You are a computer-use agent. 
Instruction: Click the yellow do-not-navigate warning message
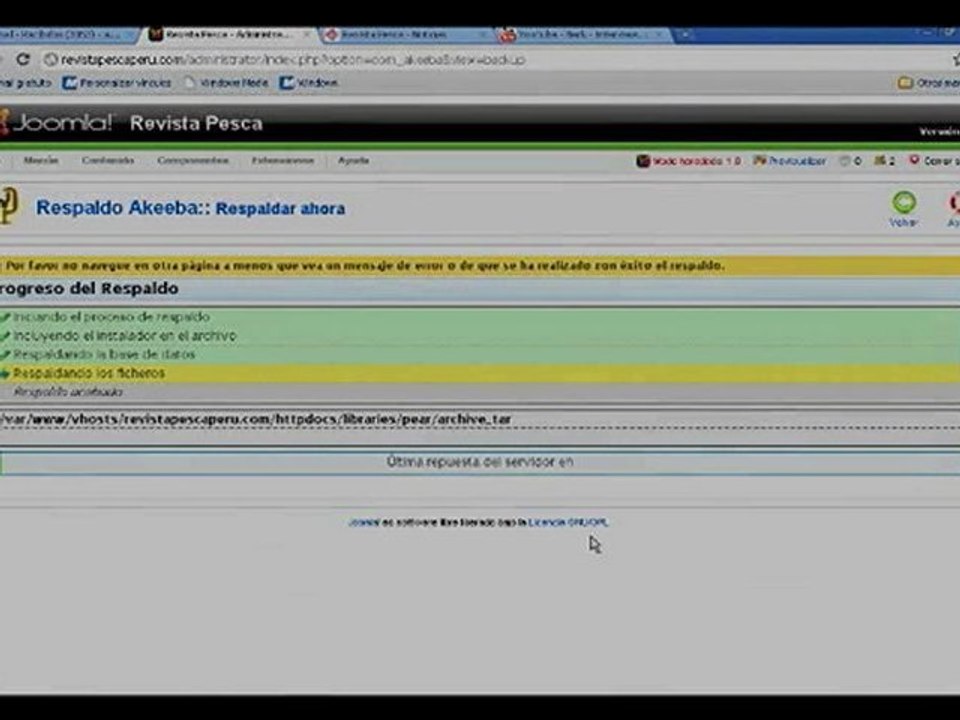tap(480, 266)
